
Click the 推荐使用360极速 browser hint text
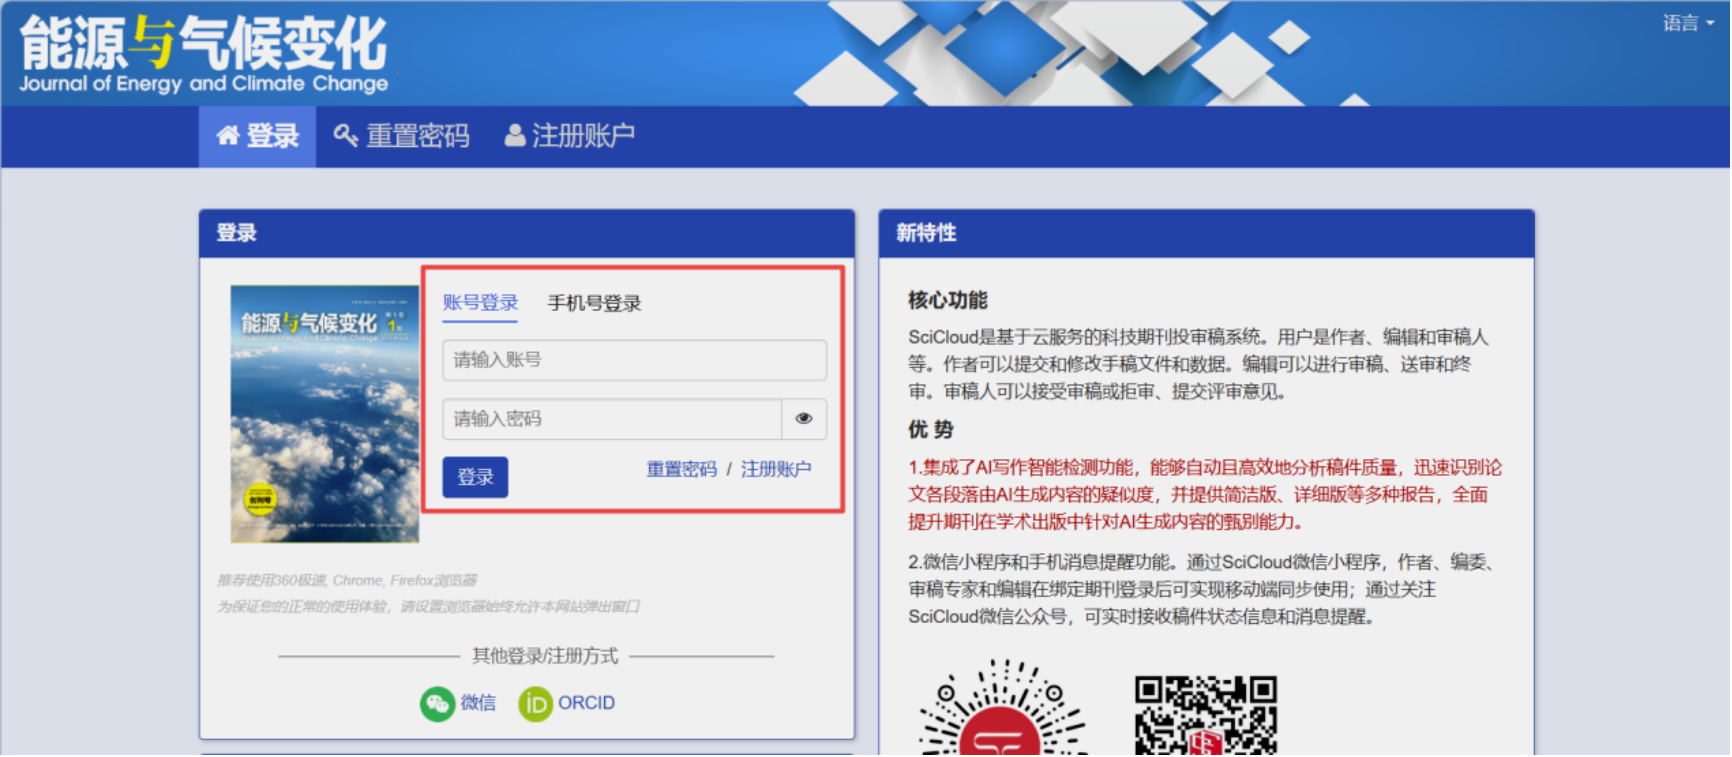[347, 580]
